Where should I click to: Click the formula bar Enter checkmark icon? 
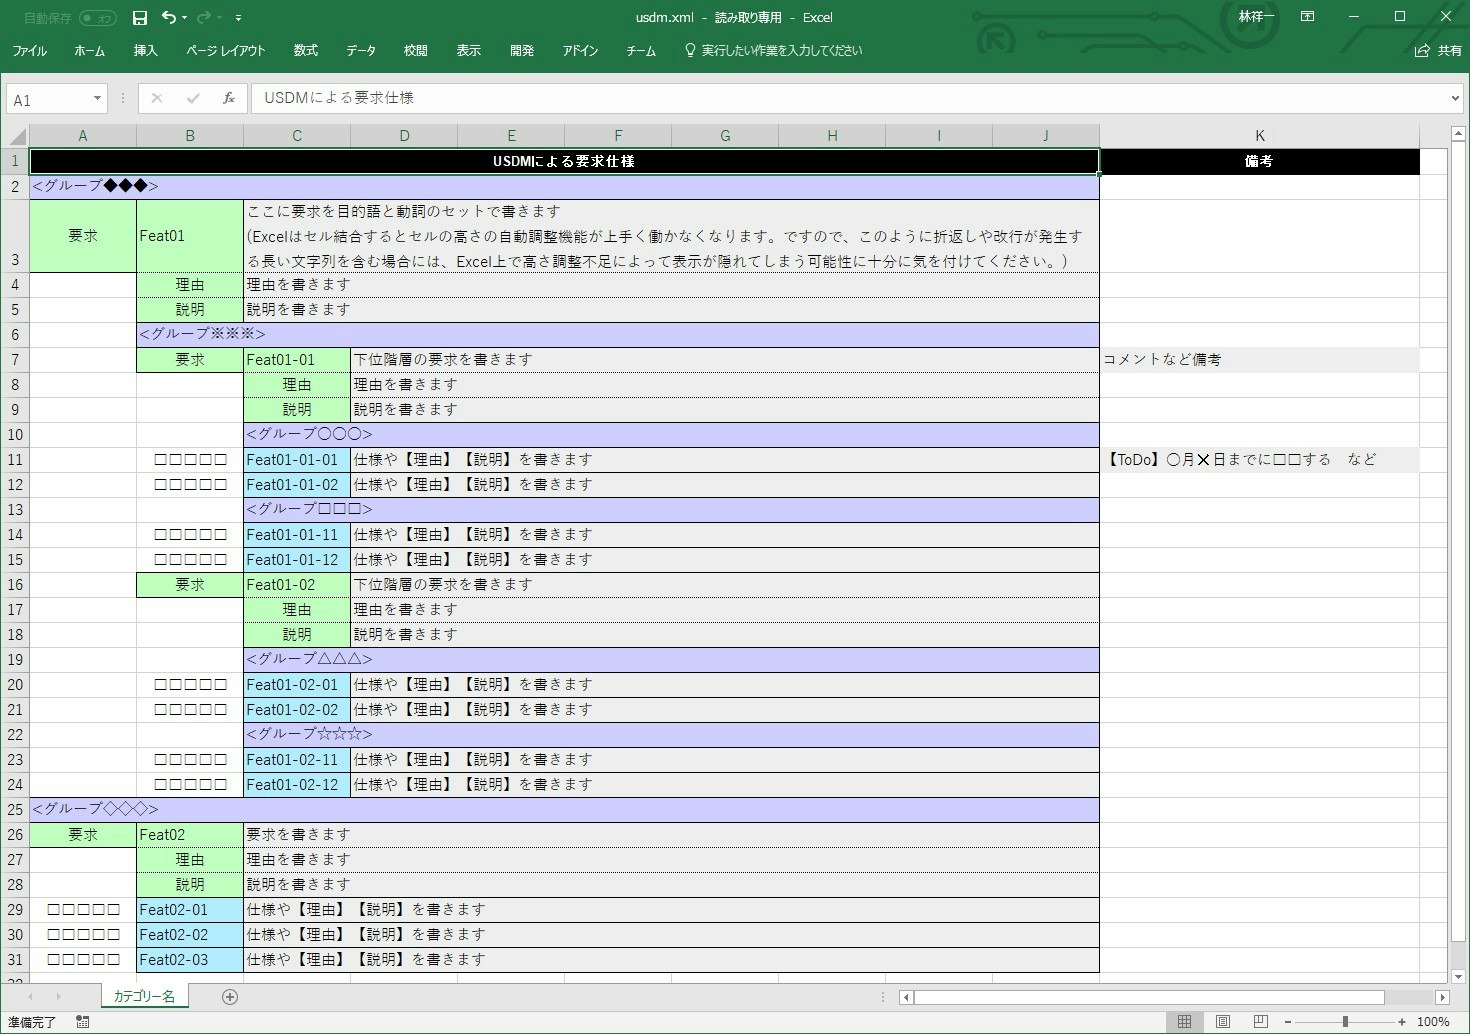(x=193, y=98)
